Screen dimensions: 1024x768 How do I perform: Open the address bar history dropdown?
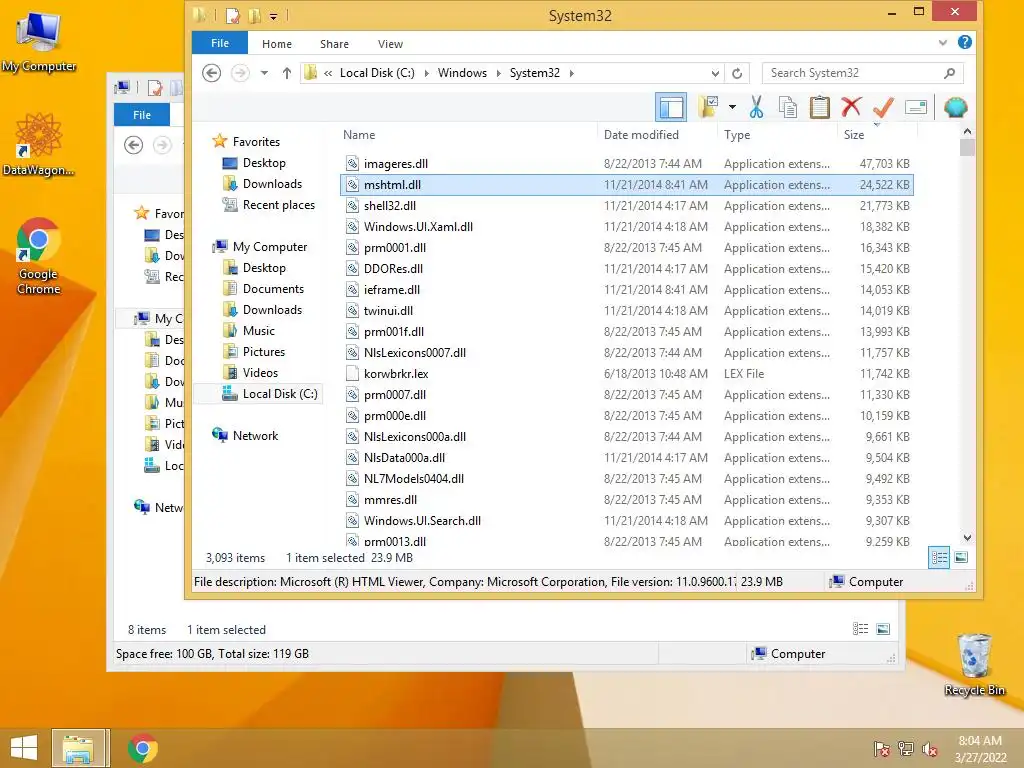(x=715, y=73)
